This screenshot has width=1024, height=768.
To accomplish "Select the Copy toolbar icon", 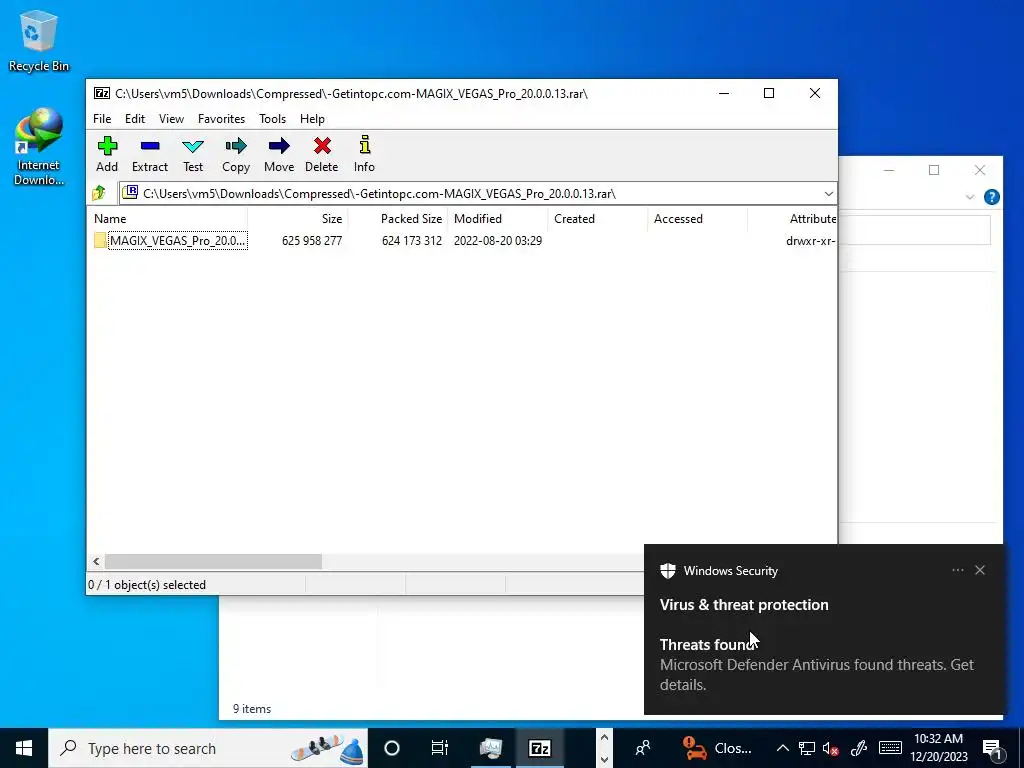I will point(236,154).
